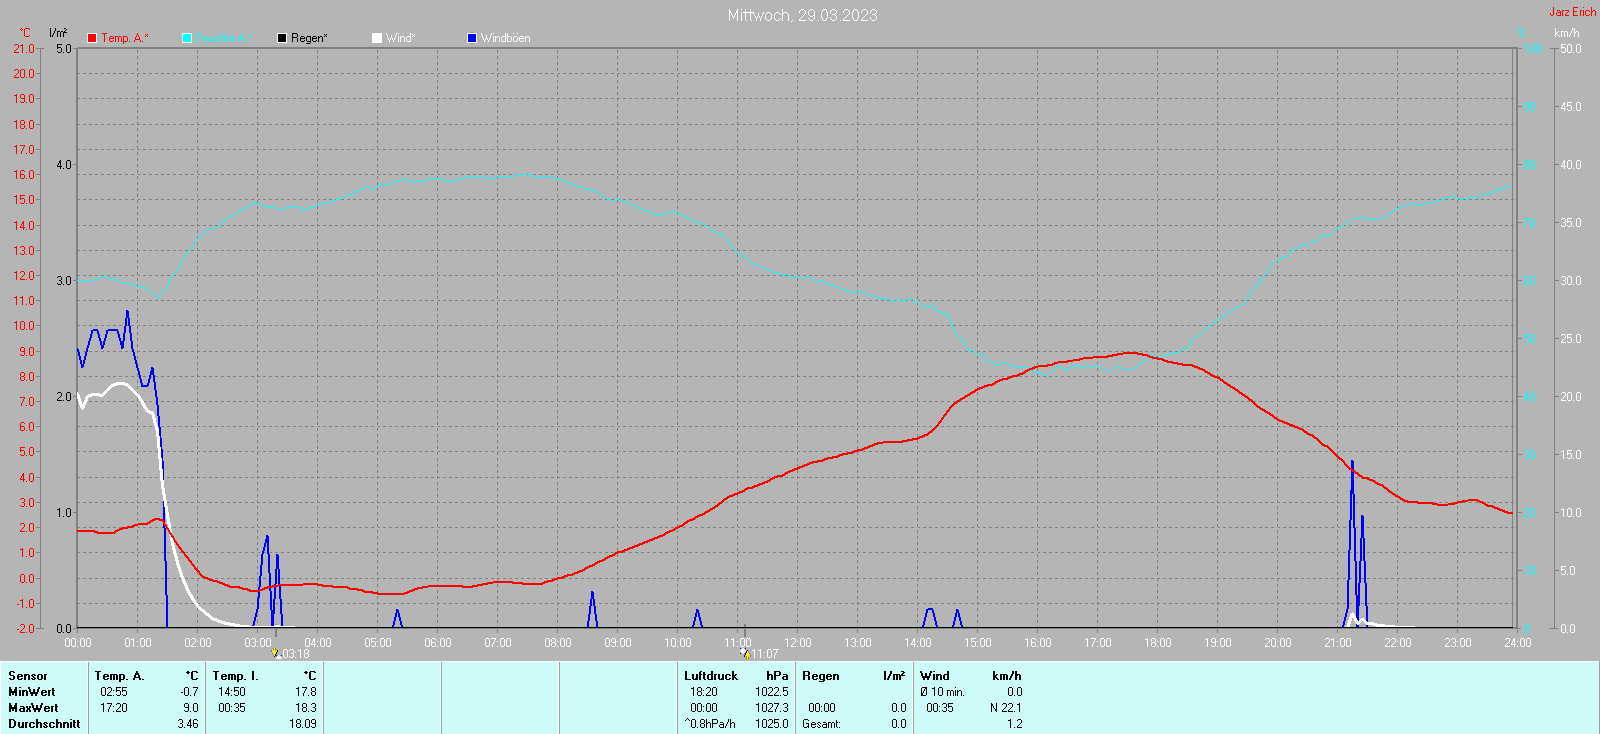This screenshot has height=734, width=1600.
Task: Click the minimum outdoor temperature value -0.7
Action: (190, 692)
